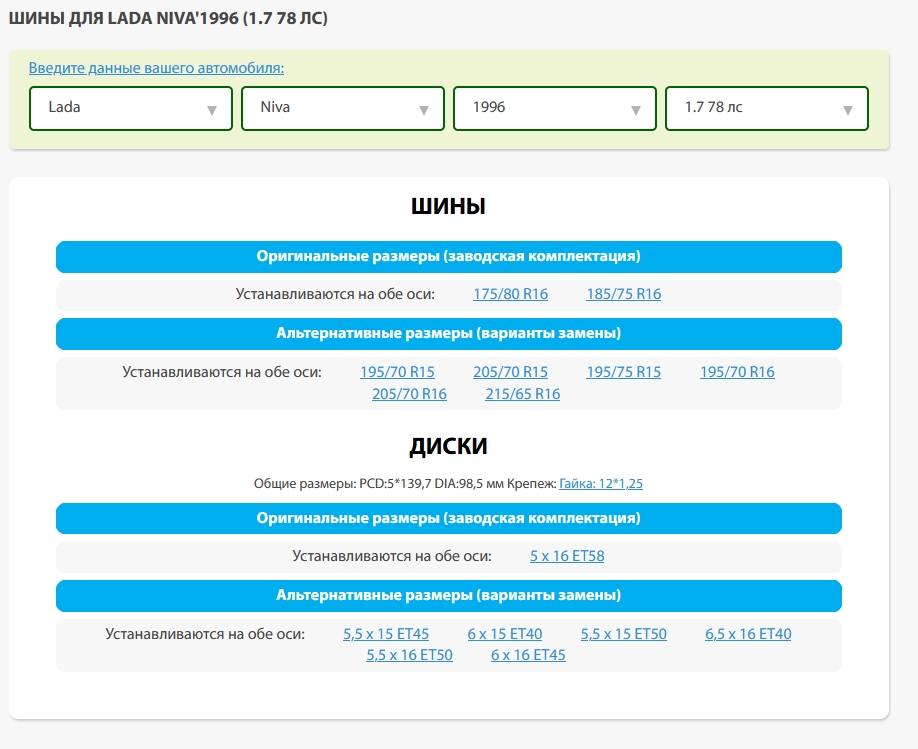Select alternative tire 205/70 R15
The image size is (918, 749).
511,372
